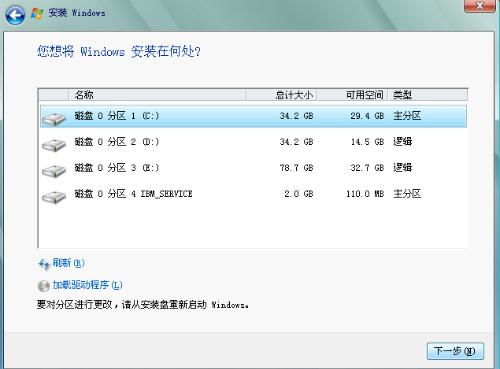This screenshot has width=500, height=369.
Task: Click the load driver disc icon
Action: (x=44, y=286)
